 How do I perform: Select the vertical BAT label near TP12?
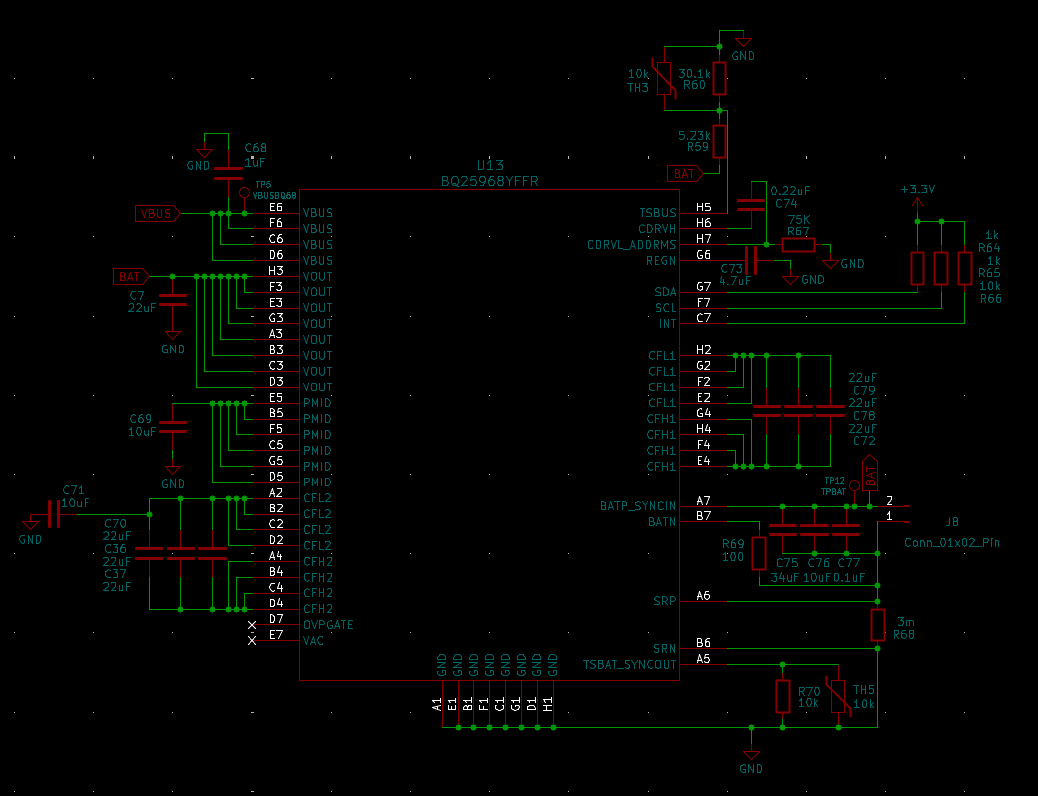pos(870,473)
